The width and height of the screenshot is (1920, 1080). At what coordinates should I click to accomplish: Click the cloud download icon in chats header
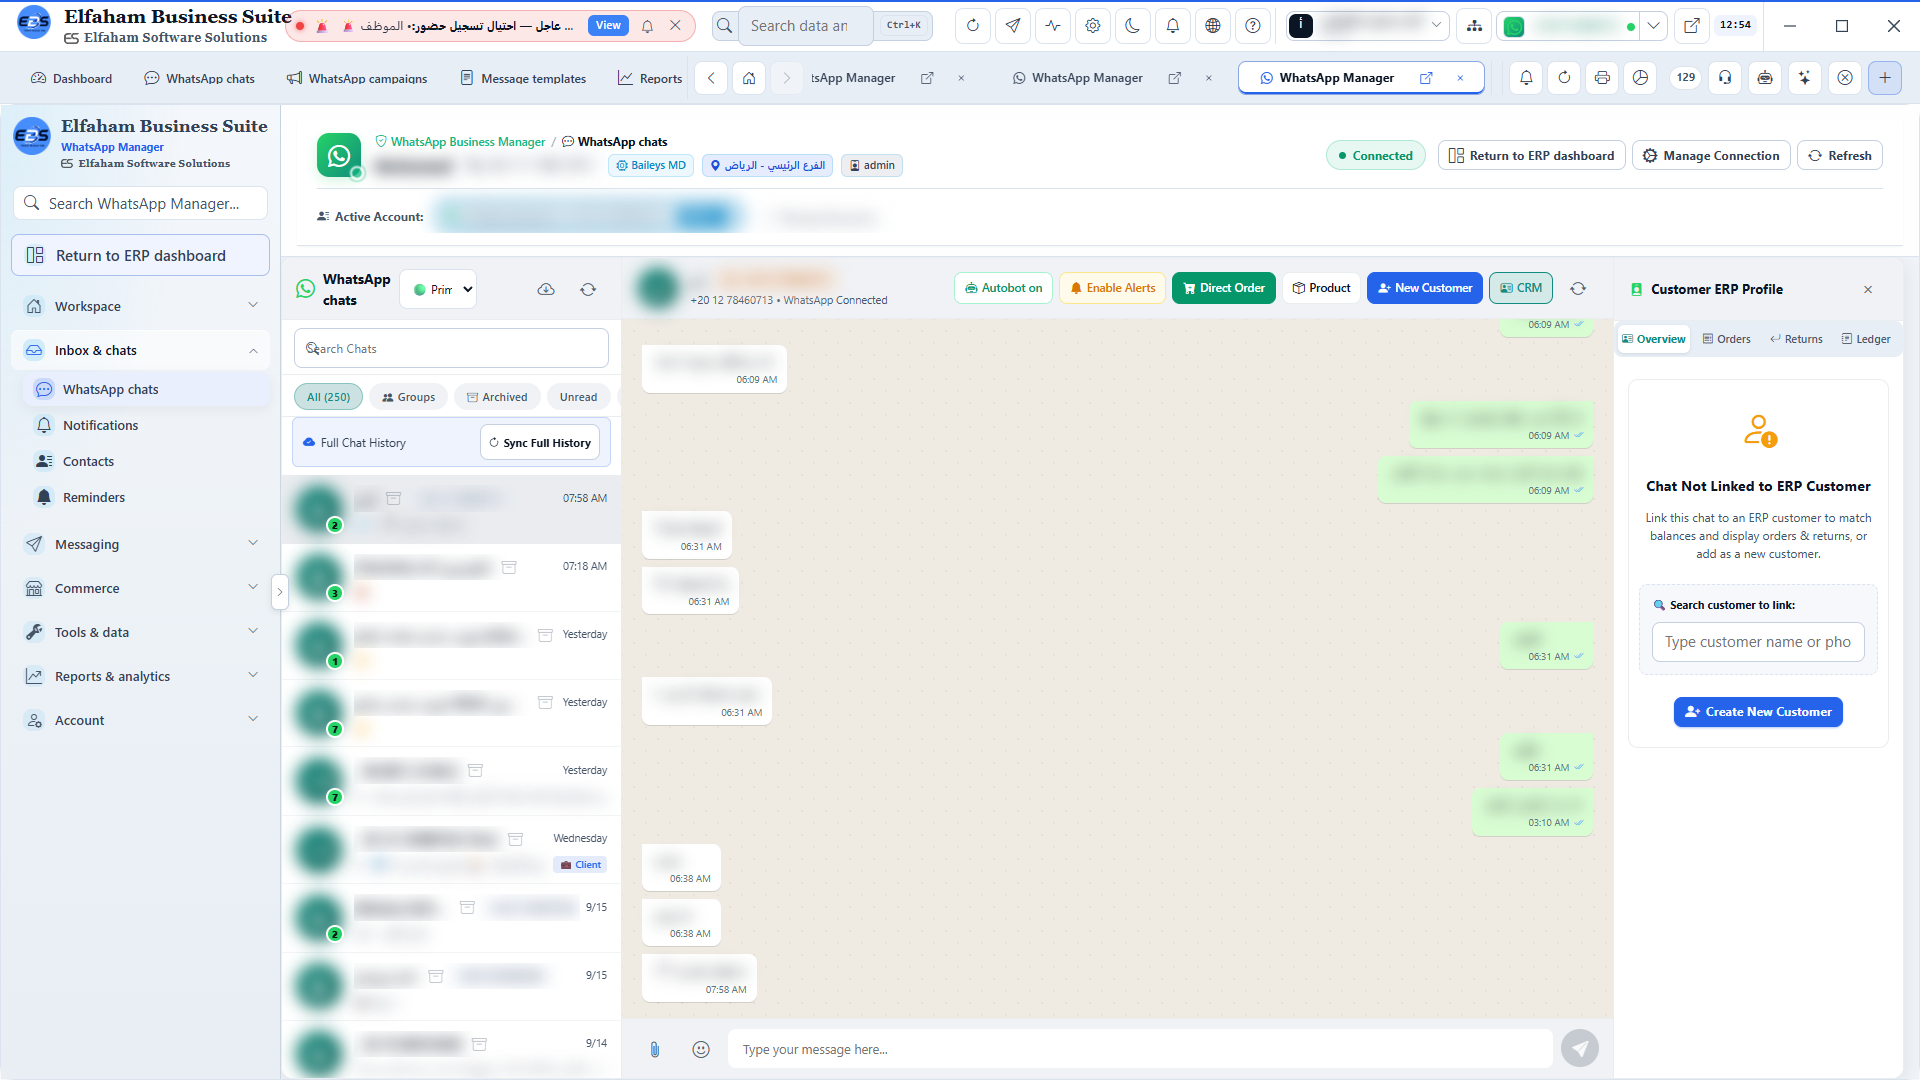(546, 290)
